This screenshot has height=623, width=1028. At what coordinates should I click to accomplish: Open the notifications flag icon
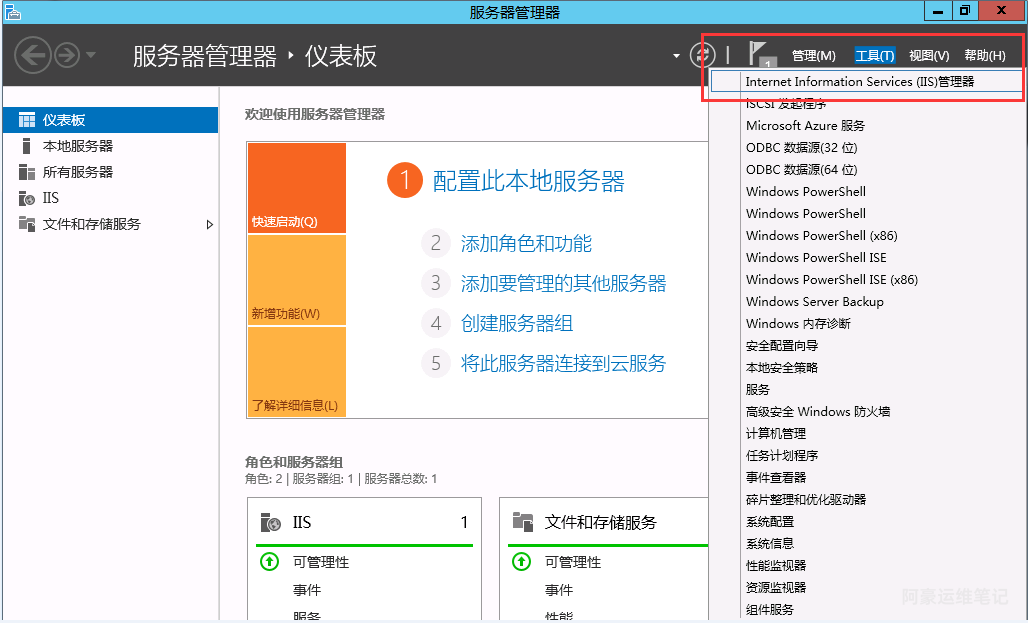pyautogui.click(x=762, y=55)
